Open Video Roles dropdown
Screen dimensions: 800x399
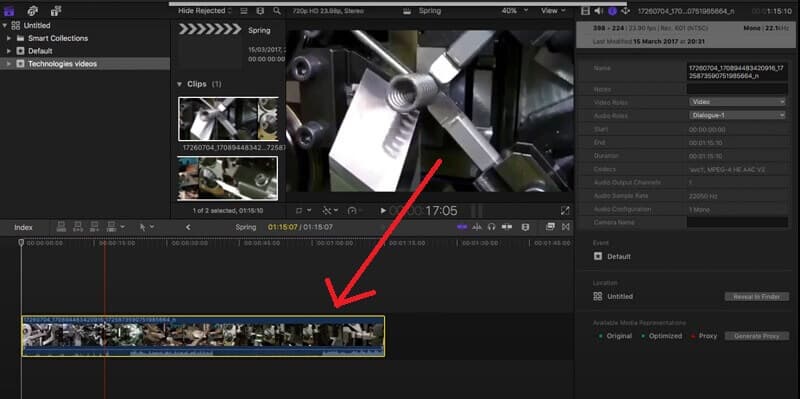tap(737, 102)
